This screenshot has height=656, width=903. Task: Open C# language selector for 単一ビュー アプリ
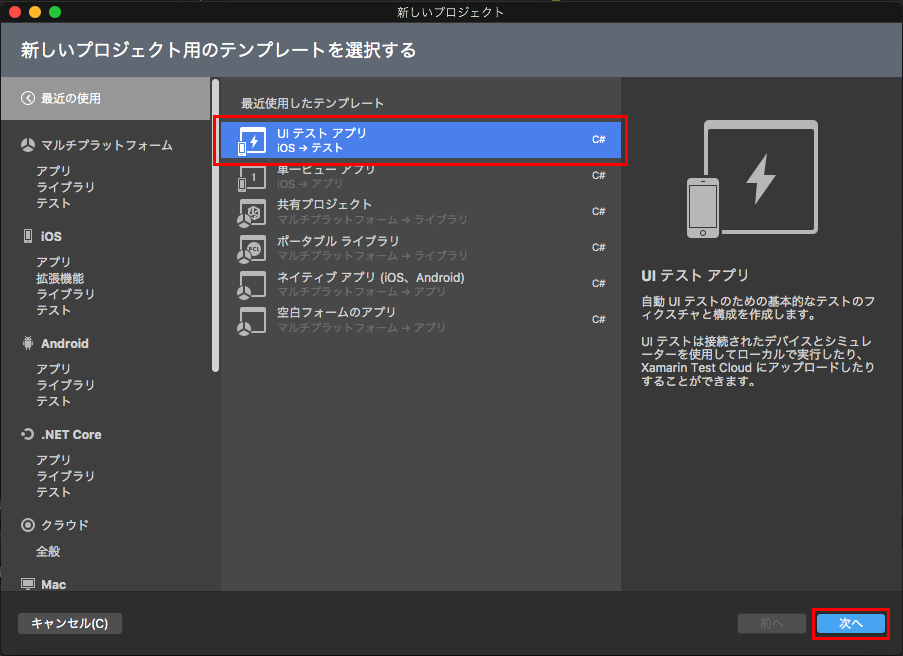(598, 175)
